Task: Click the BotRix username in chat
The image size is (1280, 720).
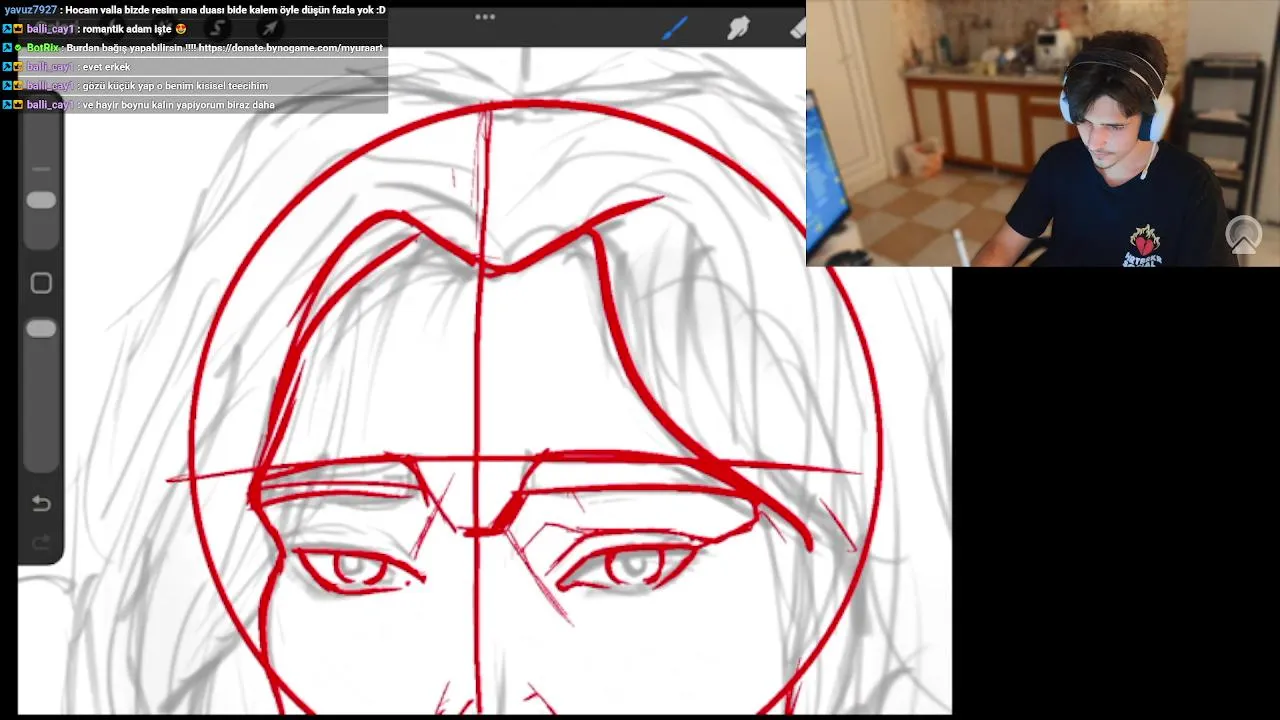Action: pyautogui.click(x=43, y=48)
